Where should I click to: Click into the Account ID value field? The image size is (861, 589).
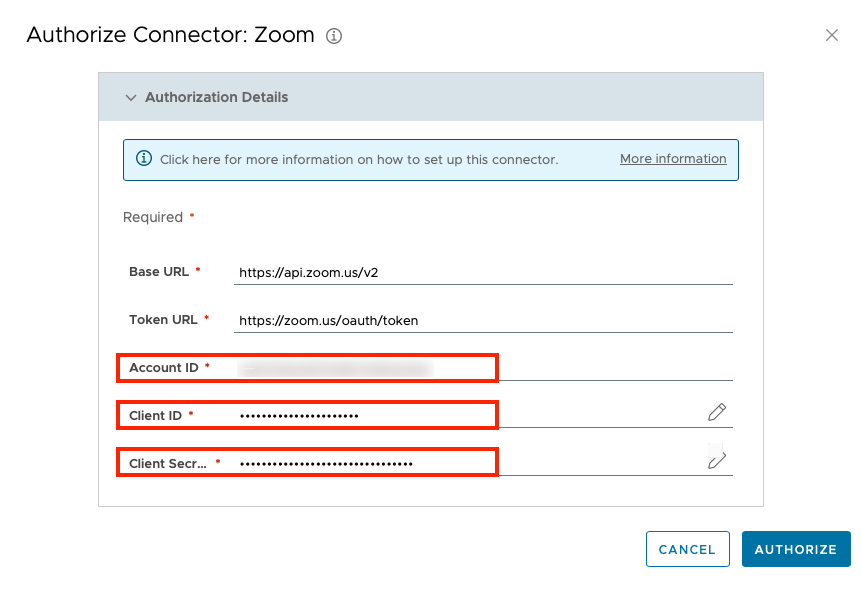[483, 368]
